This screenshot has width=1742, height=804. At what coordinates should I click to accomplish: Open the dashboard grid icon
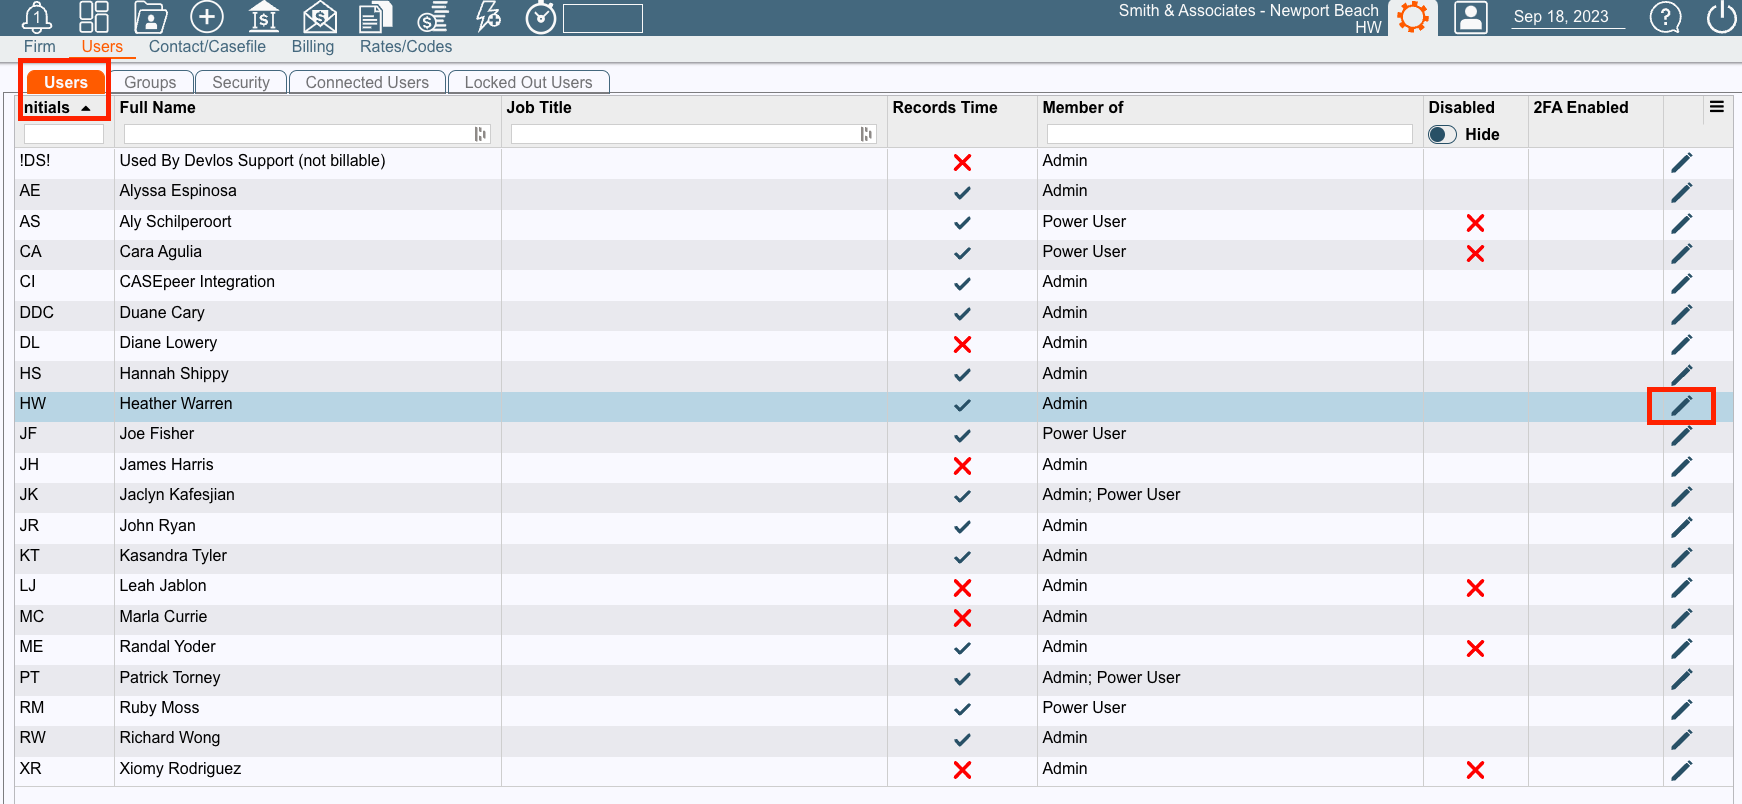94,17
